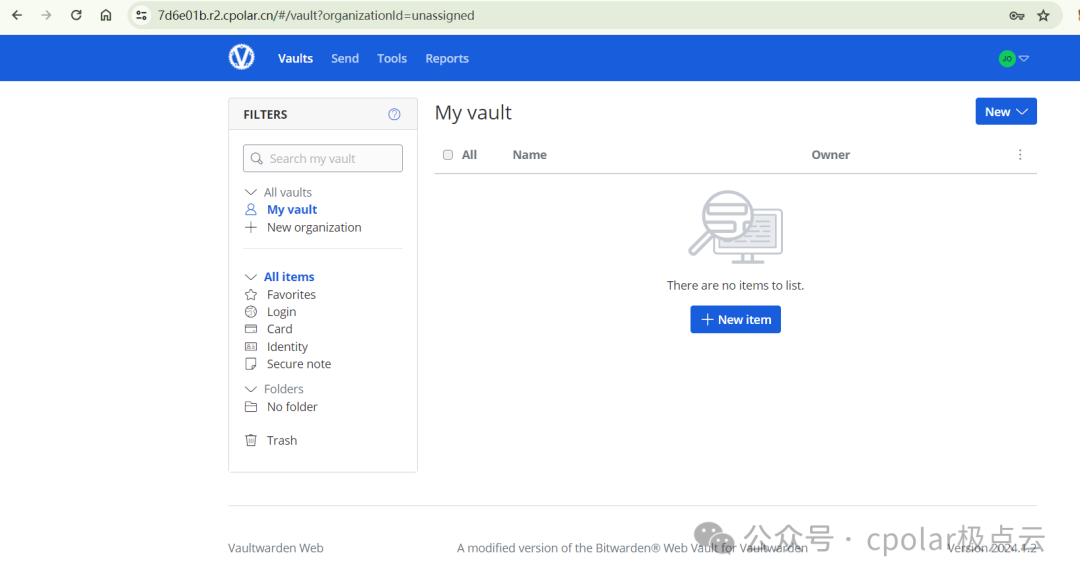1080x582 pixels.
Task: Click the browser bookmark star icon
Action: 1043,15
